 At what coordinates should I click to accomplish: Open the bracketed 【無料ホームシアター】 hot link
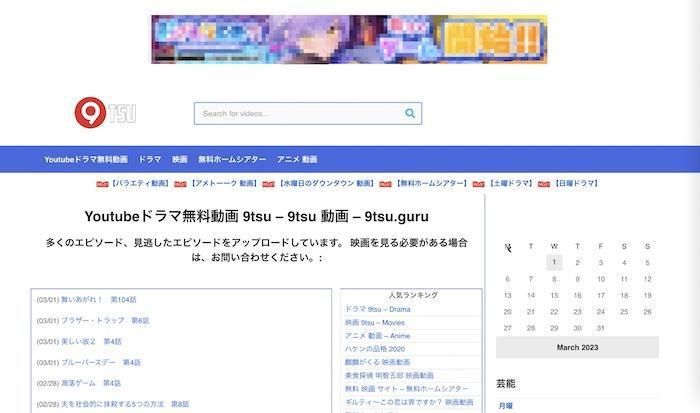tap(431, 184)
